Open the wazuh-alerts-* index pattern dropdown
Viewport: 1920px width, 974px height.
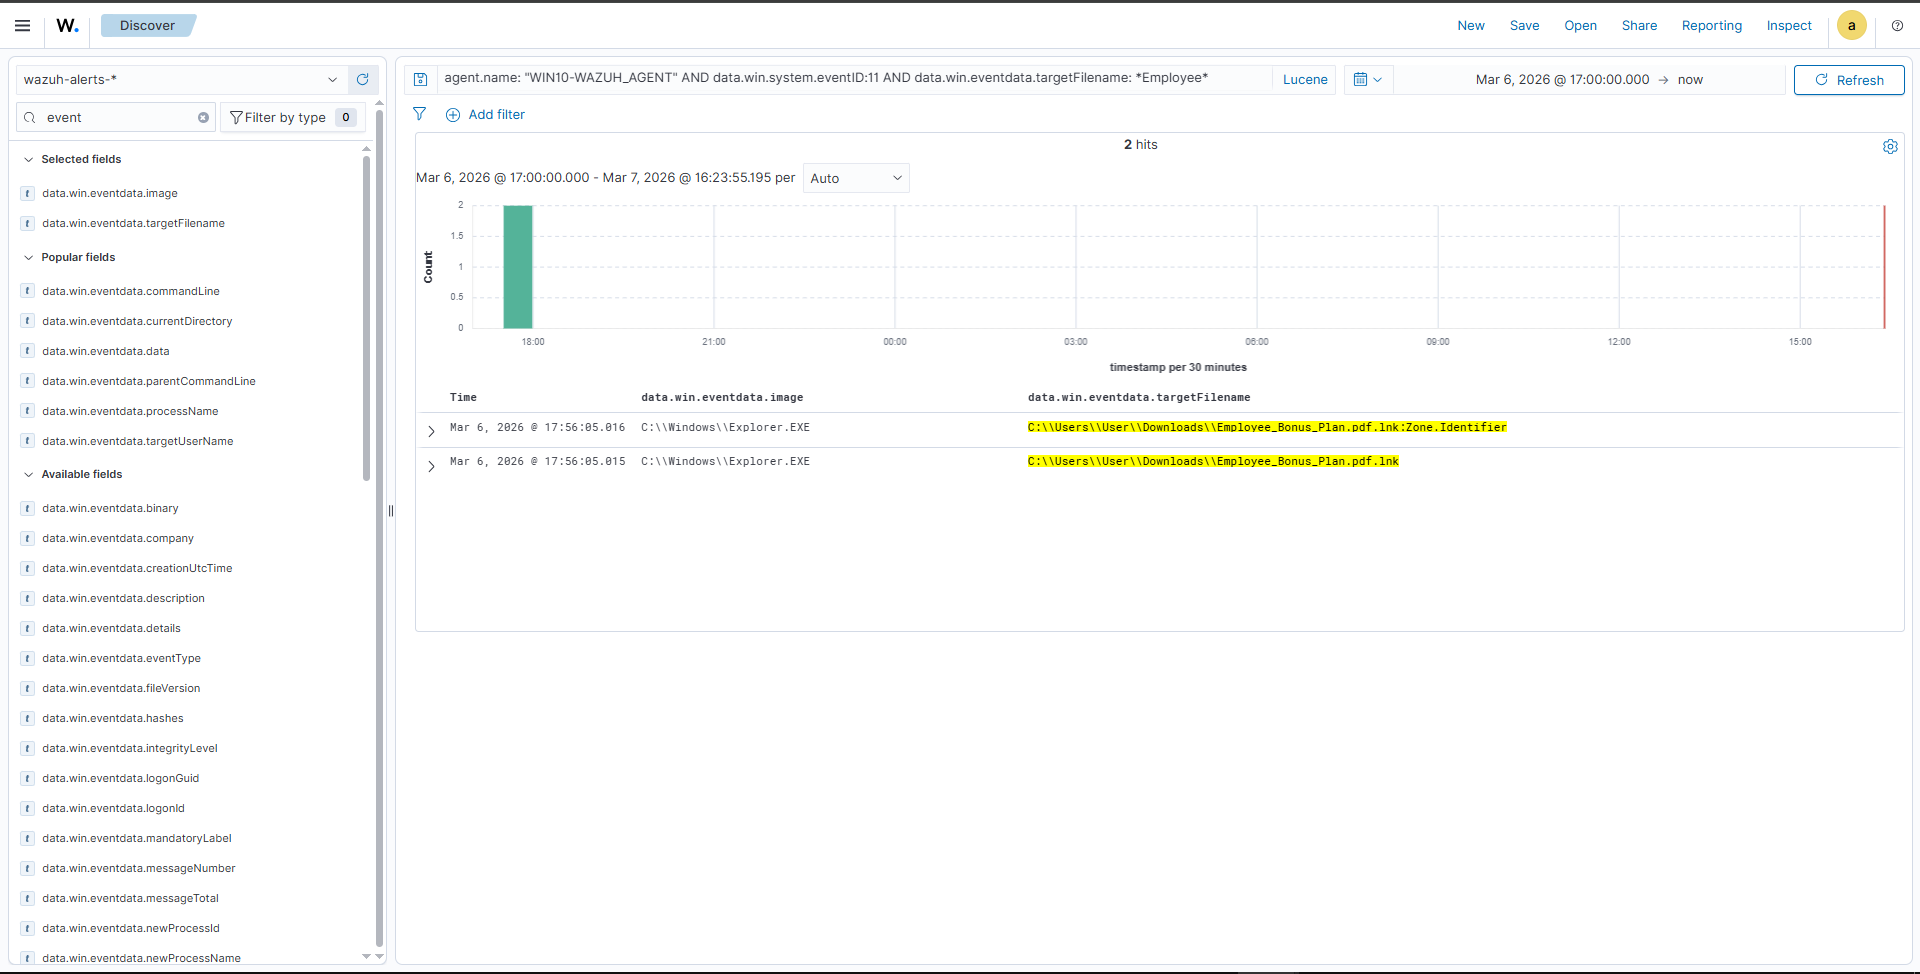pyautogui.click(x=181, y=80)
